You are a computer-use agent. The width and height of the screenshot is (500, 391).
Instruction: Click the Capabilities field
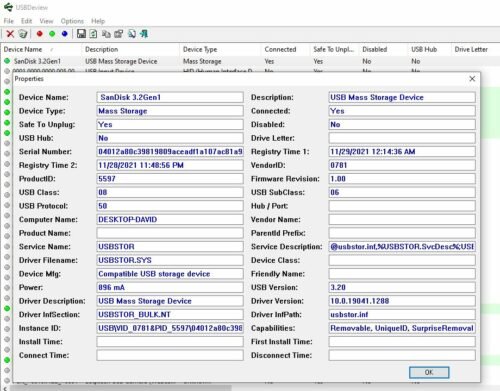pos(402,328)
